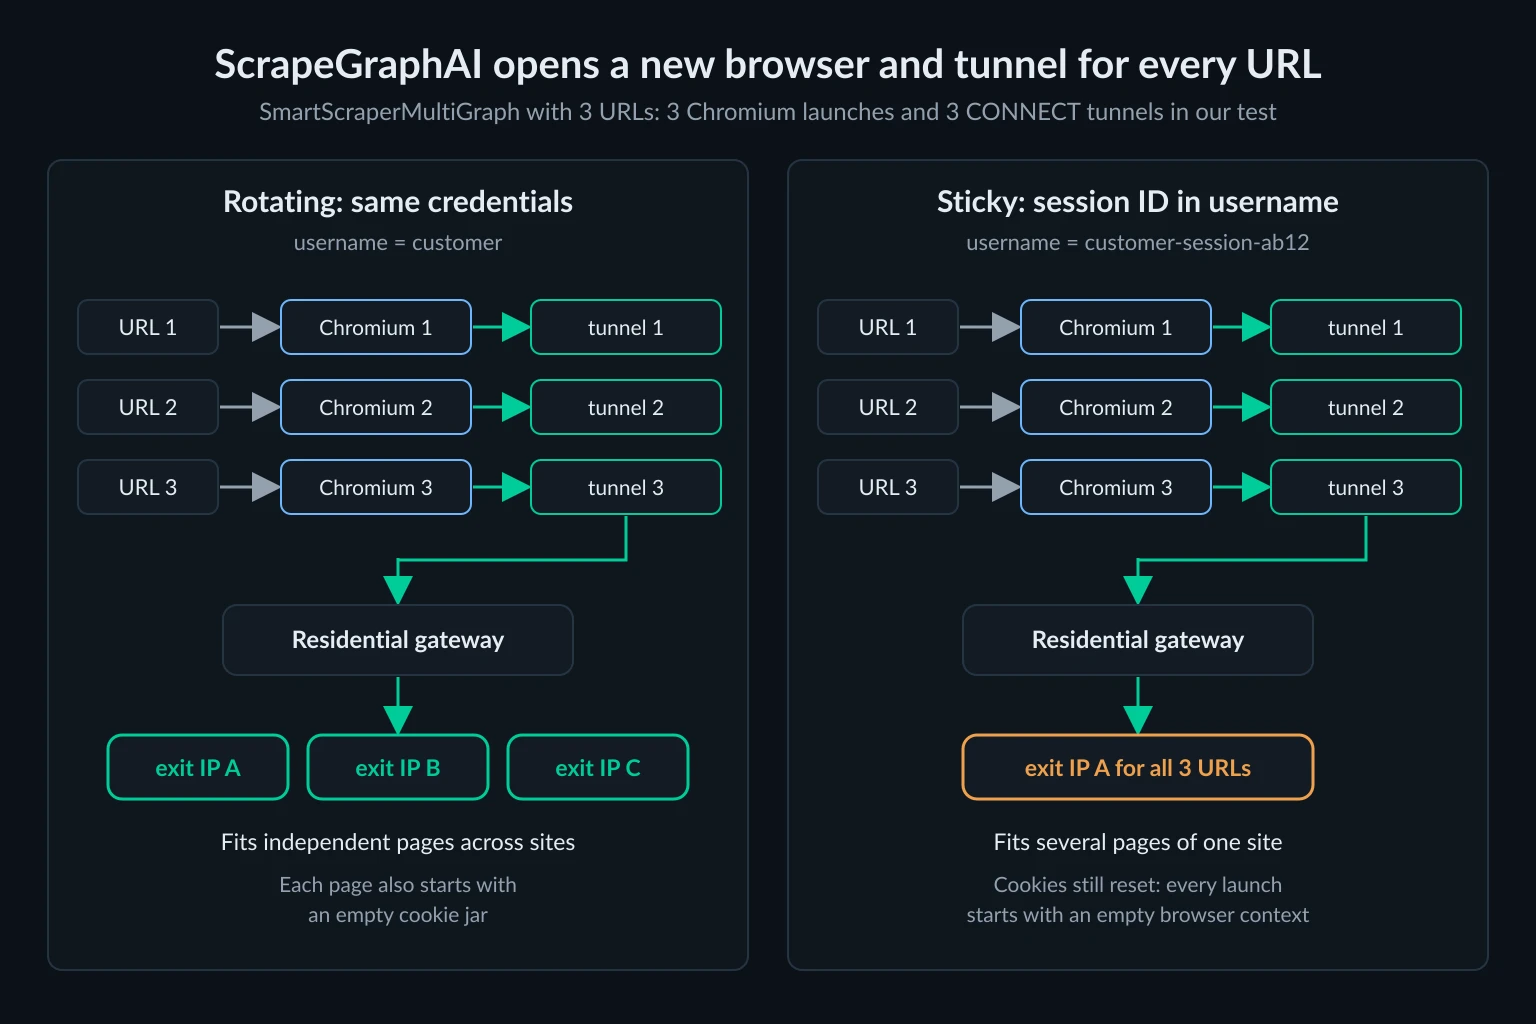Screen dimensions: 1536x1024
Task: Click the URL 1 box in the Sticky panel
Action: coord(888,327)
